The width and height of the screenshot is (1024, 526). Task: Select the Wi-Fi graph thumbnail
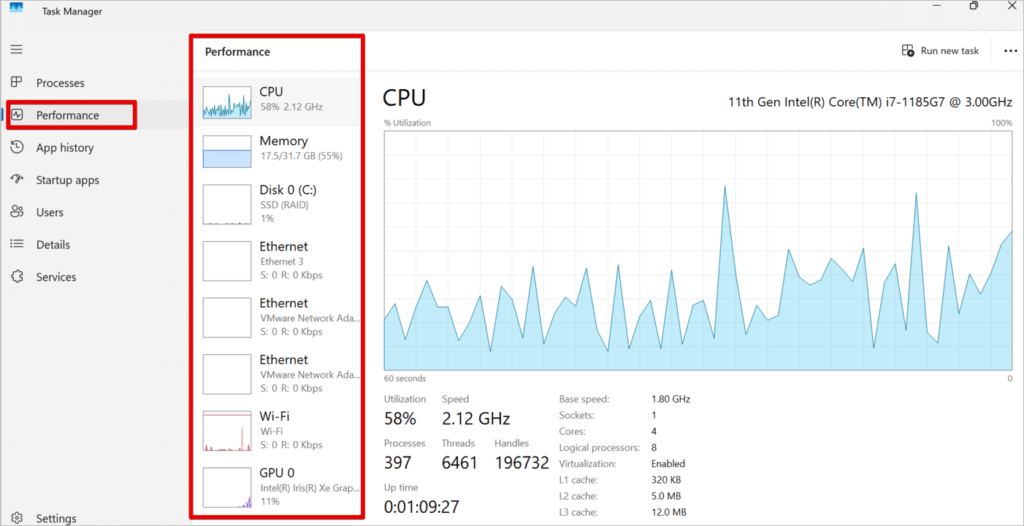(x=227, y=431)
